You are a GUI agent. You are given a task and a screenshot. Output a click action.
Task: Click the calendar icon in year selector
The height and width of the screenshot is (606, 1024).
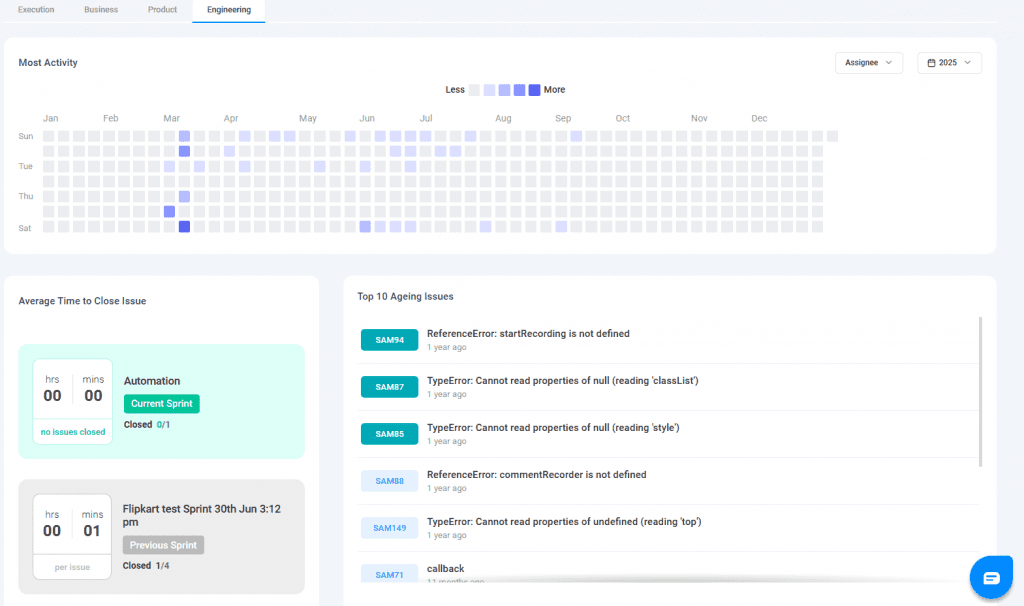[x=932, y=63]
